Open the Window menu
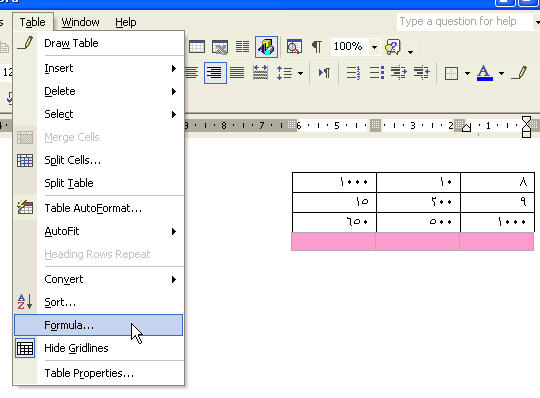The height and width of the screenshot is (398, 540). coord(80,22)
